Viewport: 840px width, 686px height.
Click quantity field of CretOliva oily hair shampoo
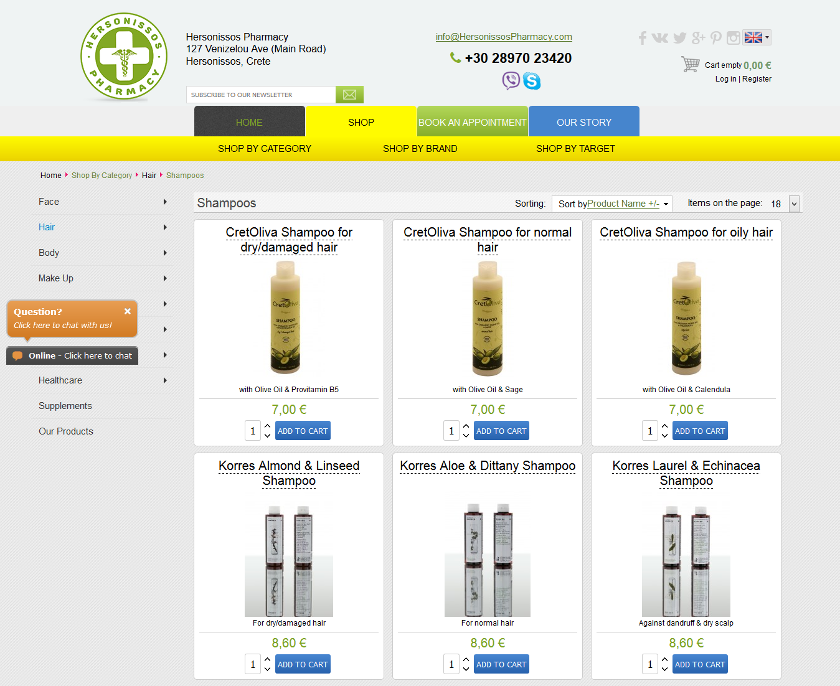650,431
